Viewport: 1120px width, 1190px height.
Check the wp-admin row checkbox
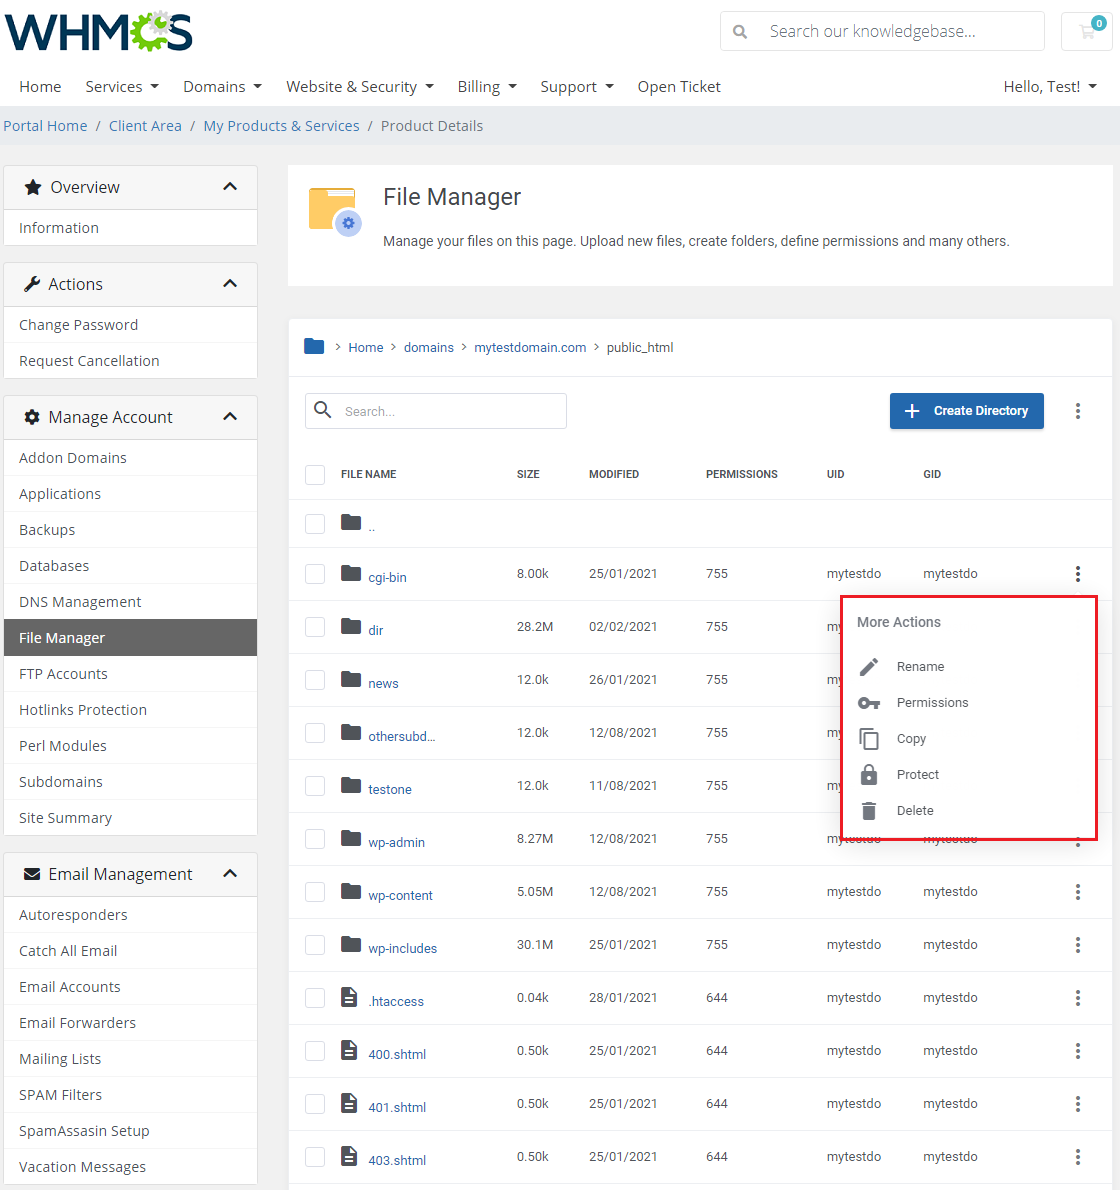pos(315,839)
